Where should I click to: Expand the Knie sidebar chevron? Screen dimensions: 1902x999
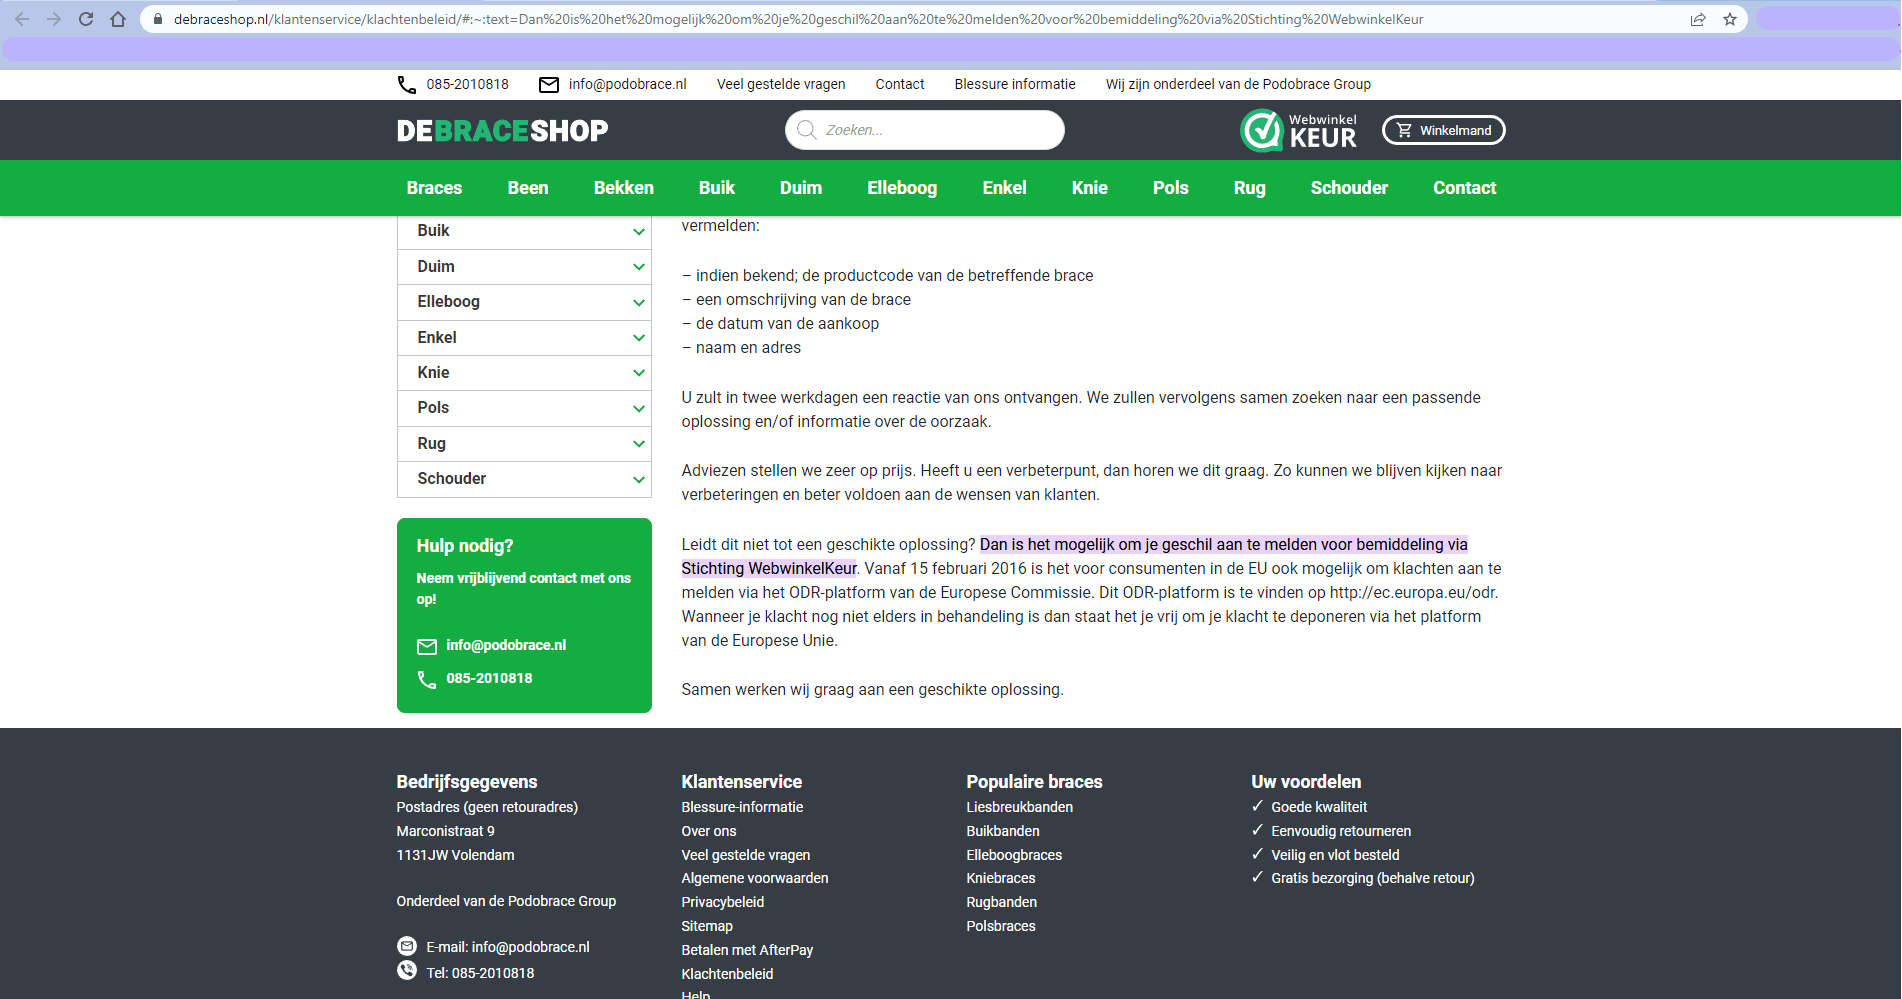click(638, 373)
